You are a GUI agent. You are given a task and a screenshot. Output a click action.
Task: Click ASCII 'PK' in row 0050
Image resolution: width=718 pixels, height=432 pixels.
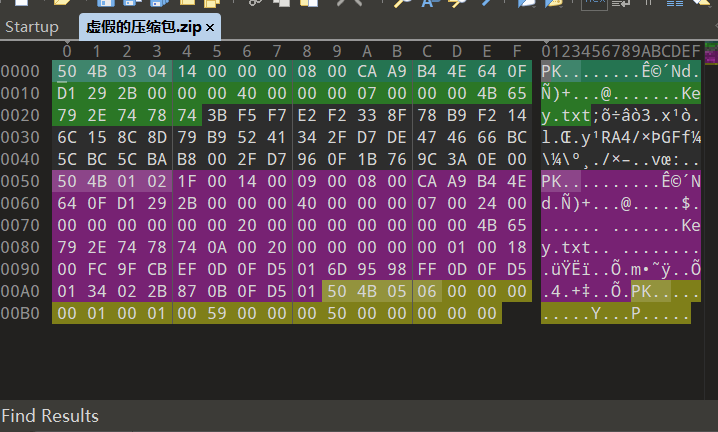point(551,181)
